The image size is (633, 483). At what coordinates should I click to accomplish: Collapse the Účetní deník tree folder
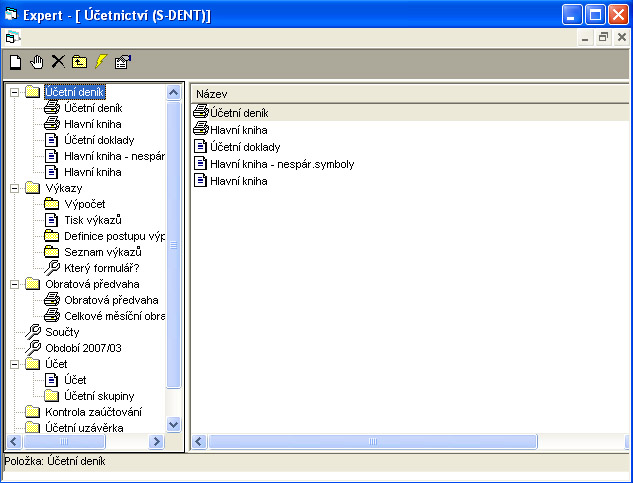pyautogui.click(x=14, y=93)
